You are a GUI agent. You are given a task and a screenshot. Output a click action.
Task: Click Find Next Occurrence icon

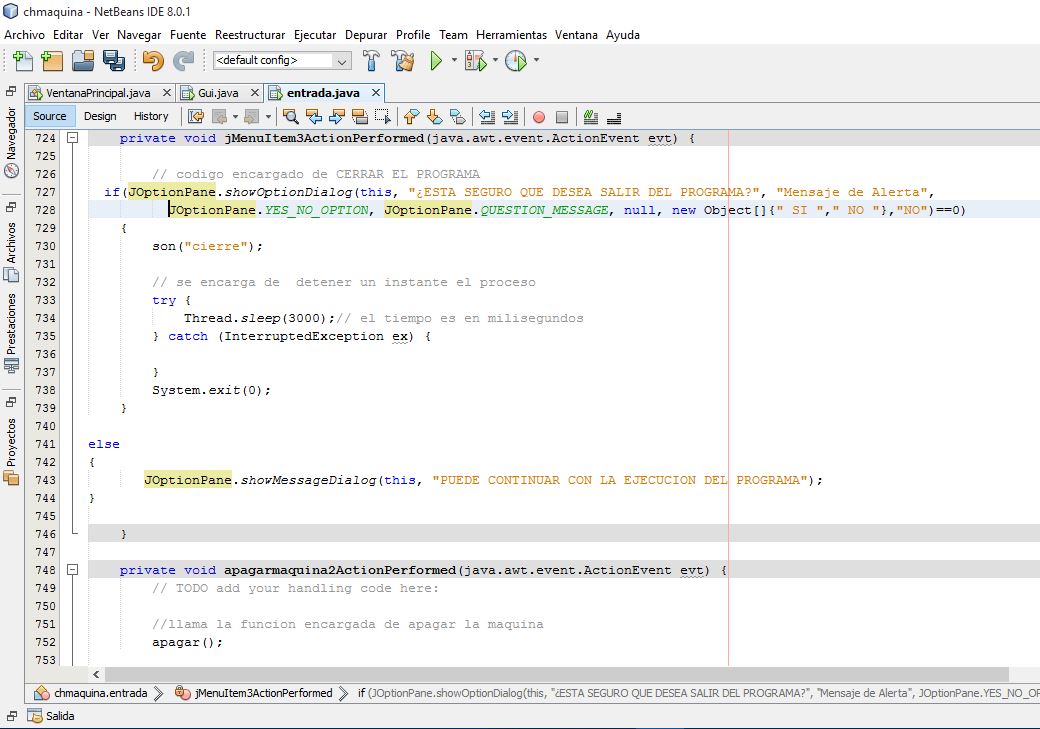point(336,117)
